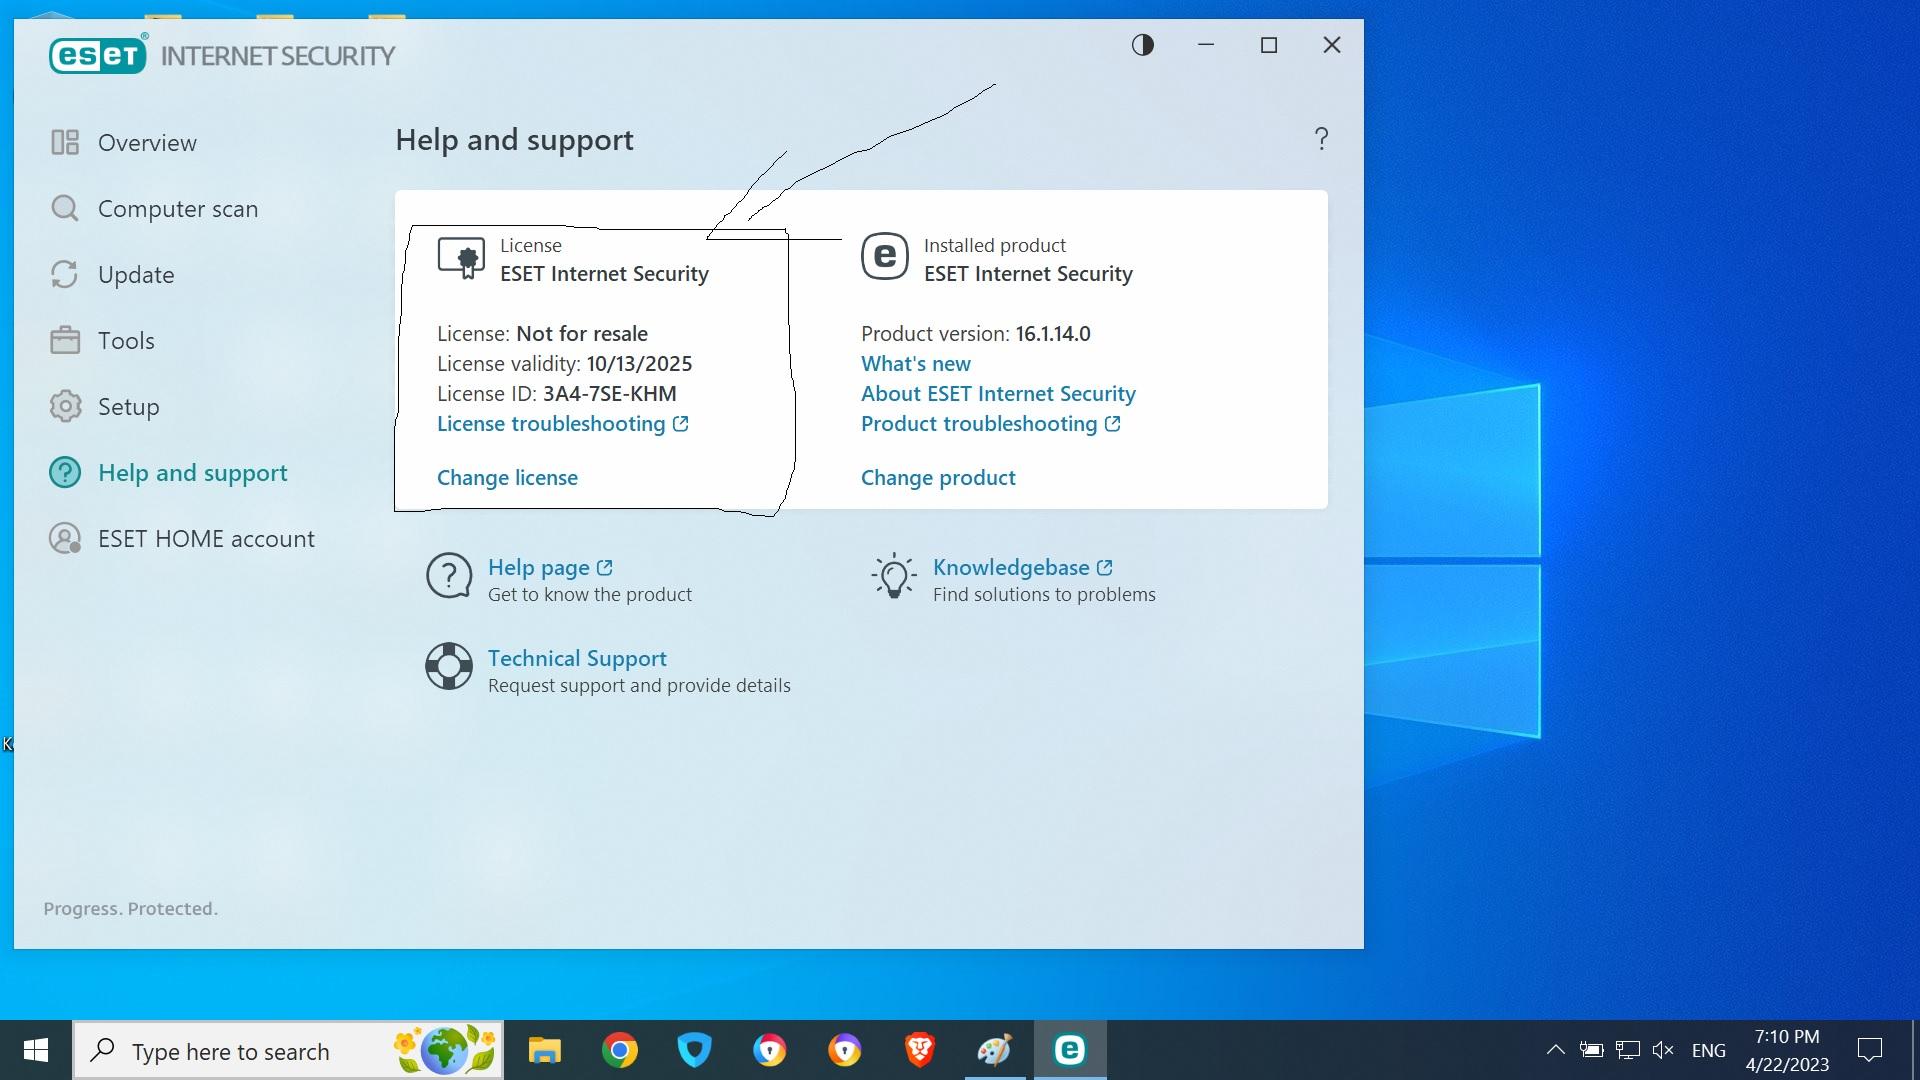
Task: Click 'Progress. Protected.' footer text
Action: (x=130, y=909)
